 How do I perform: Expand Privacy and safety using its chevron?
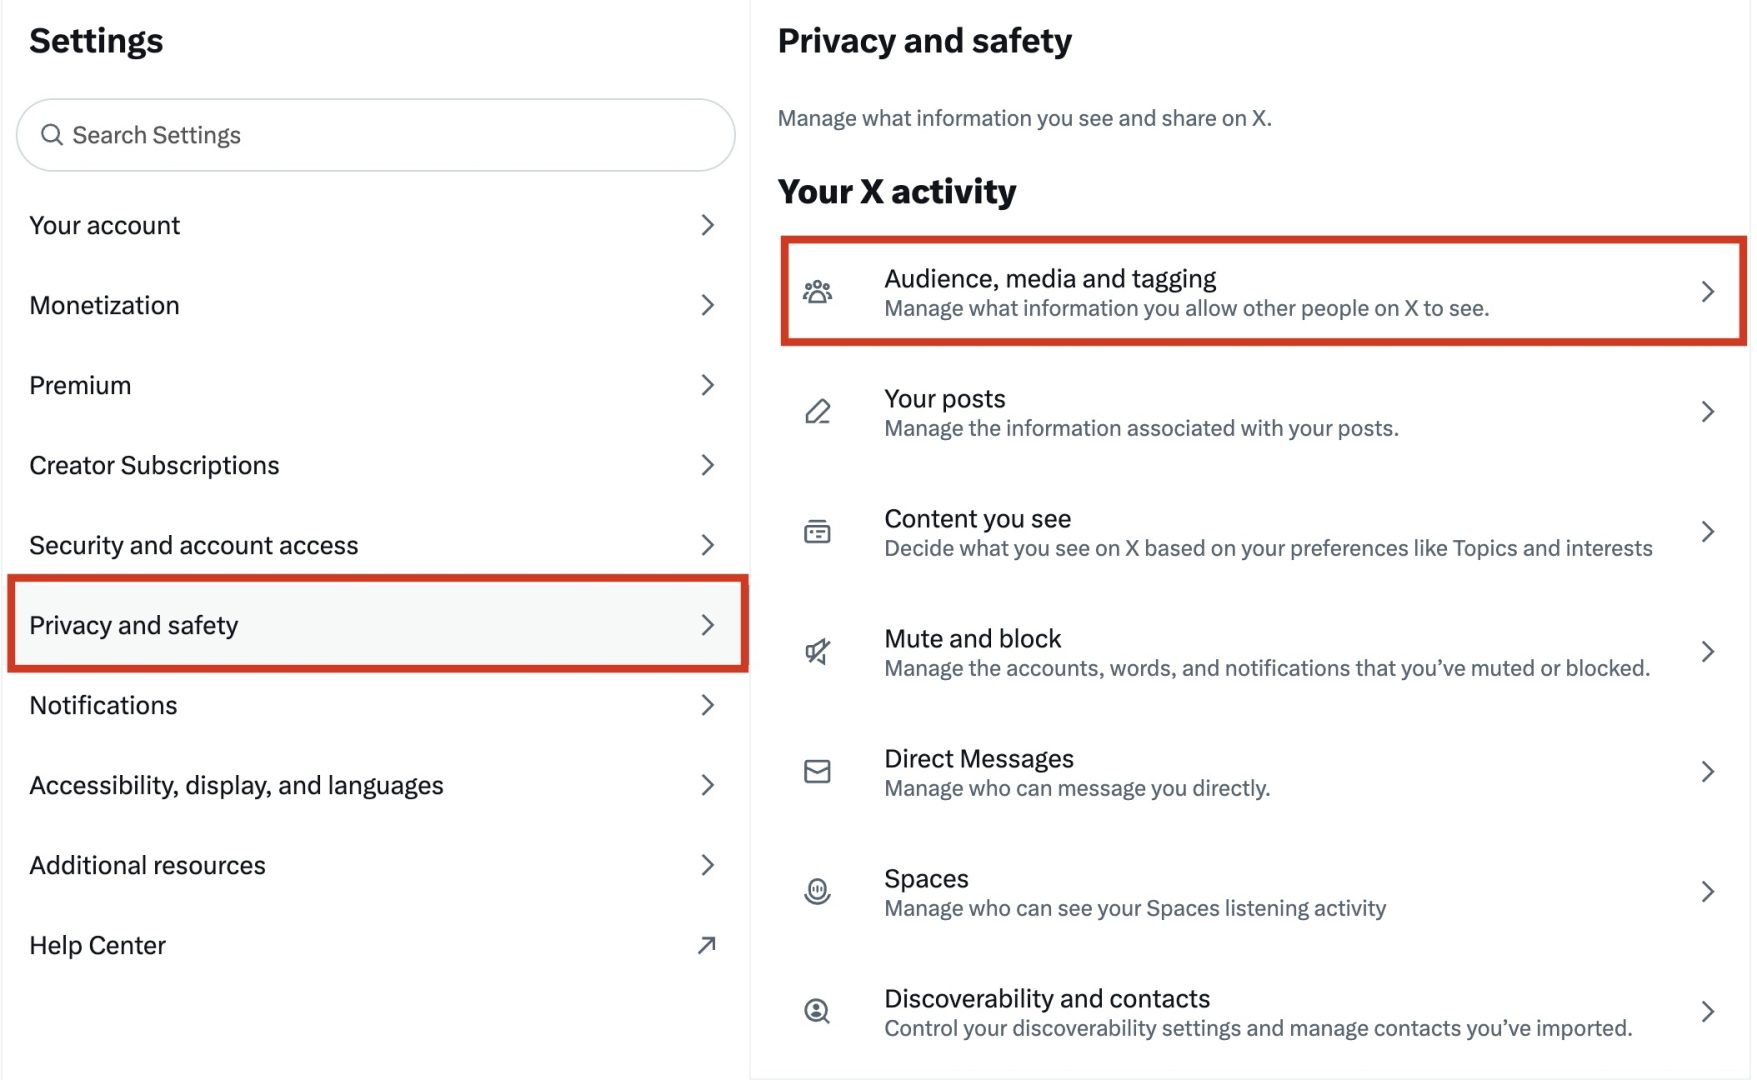[x=708, y=625]
